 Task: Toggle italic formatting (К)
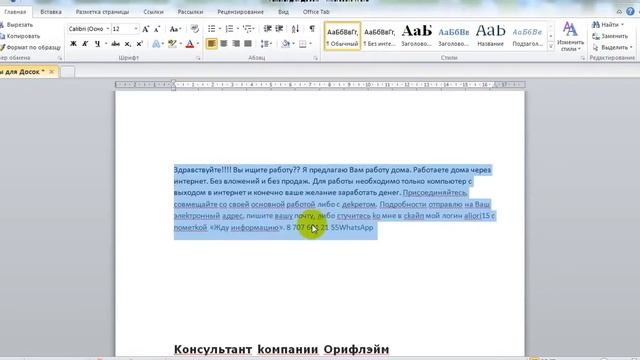tap(85, 44)
